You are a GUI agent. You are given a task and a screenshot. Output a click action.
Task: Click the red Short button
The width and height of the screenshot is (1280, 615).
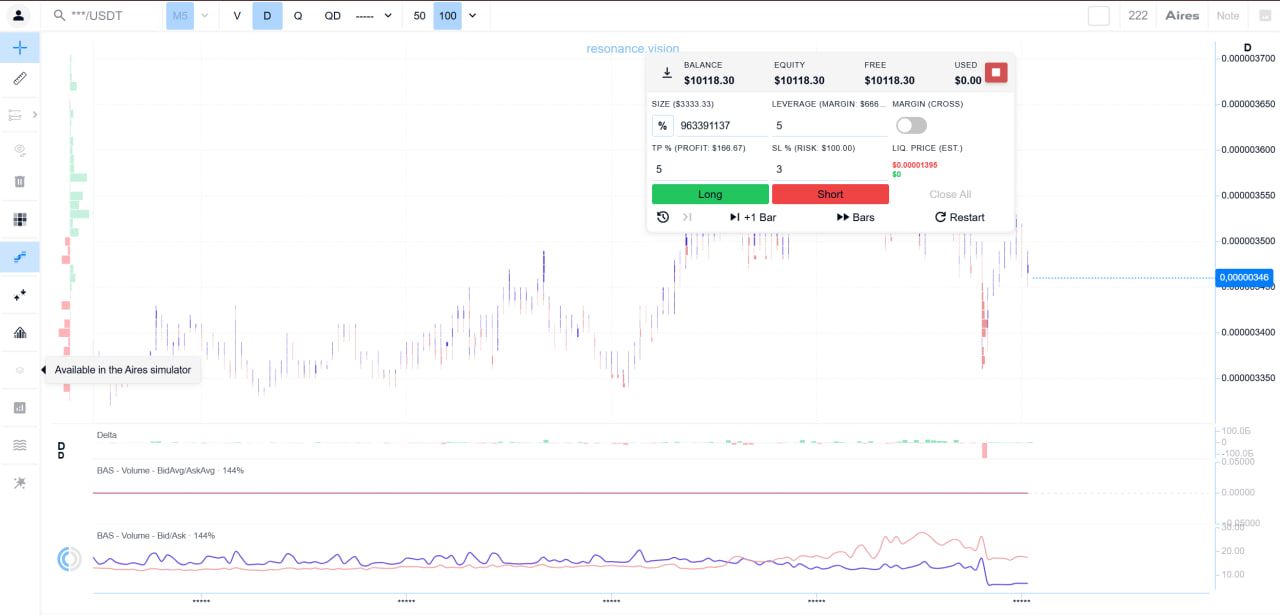pyautogui.click(x=830, y=194)
